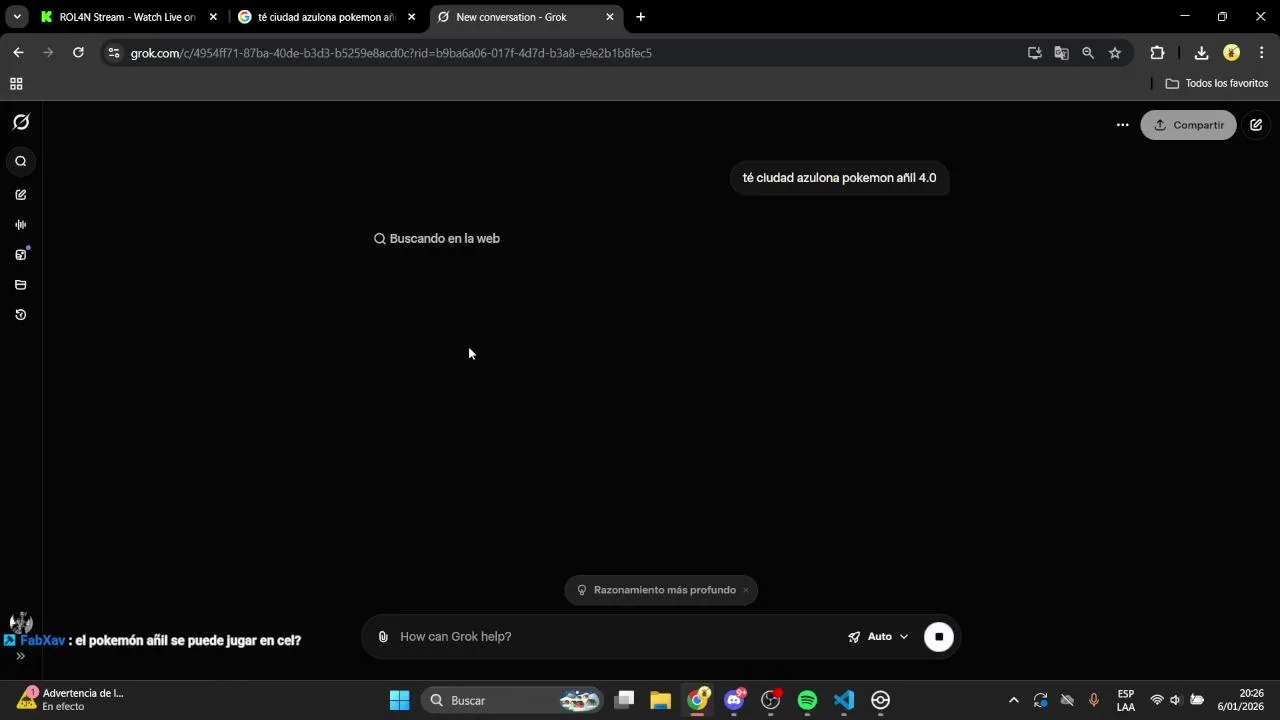Open Spotify from taskbar
This screenshot has width=1280, height=720.
pyautogui.click(x=807, y=700)
